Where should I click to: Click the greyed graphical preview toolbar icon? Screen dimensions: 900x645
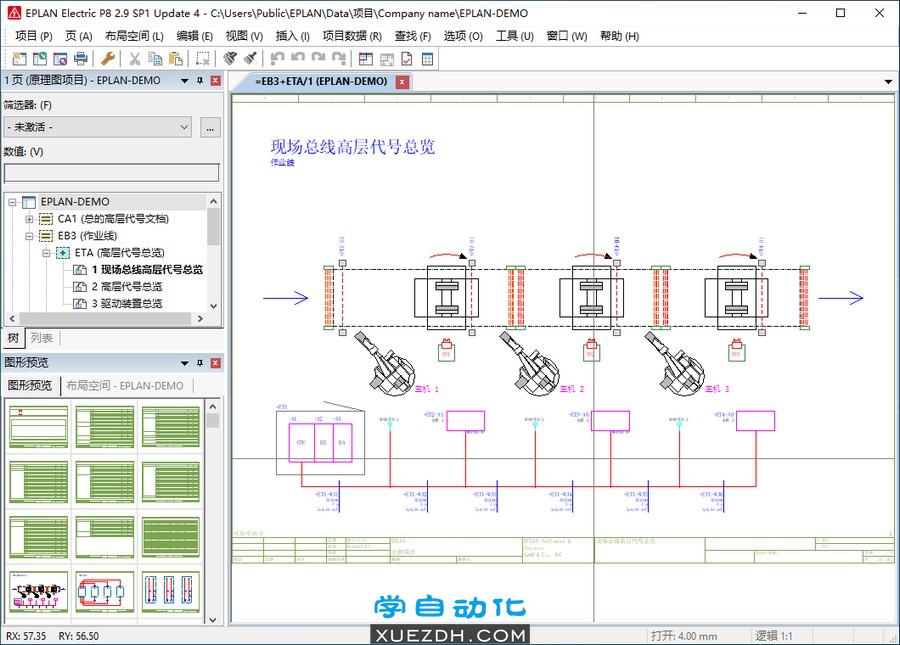coord(386,59)
